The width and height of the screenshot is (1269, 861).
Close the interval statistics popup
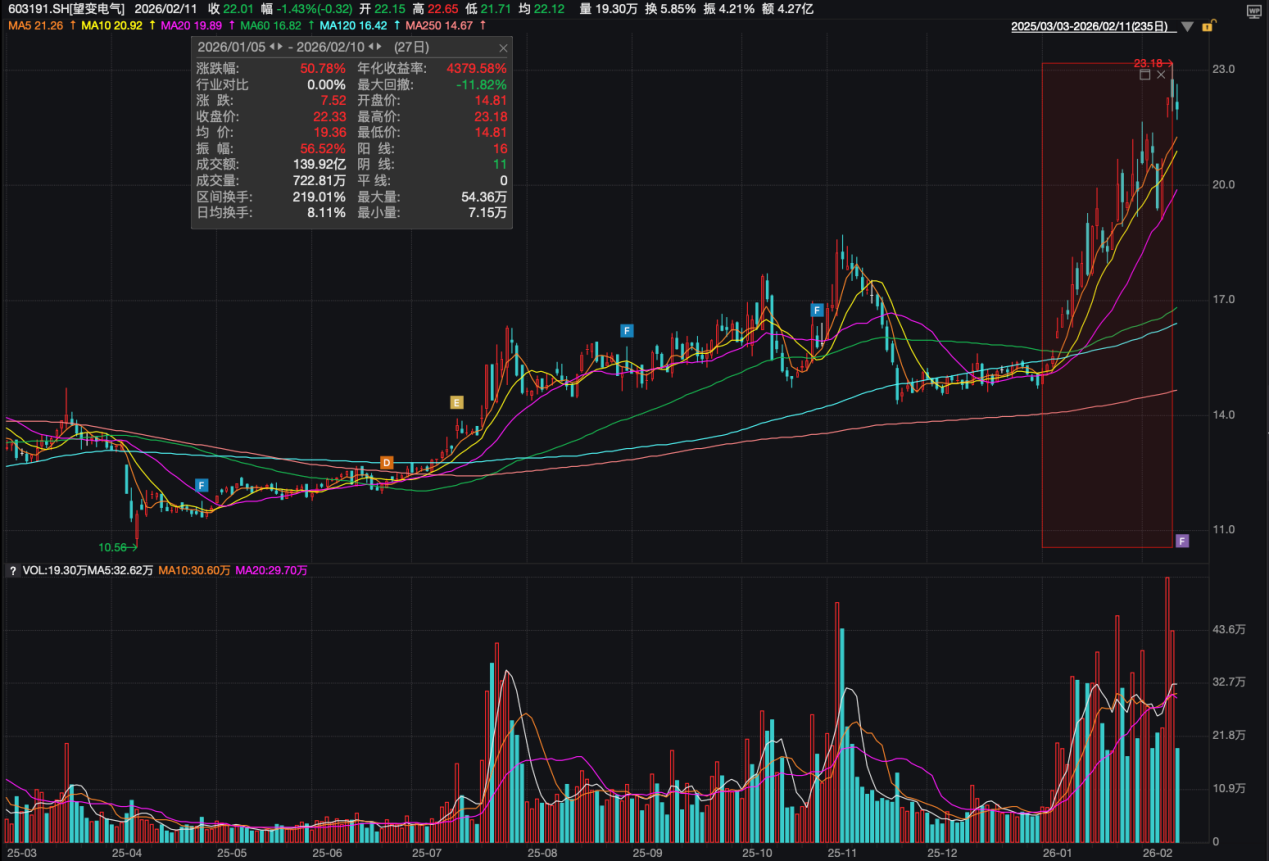point(503,48)
